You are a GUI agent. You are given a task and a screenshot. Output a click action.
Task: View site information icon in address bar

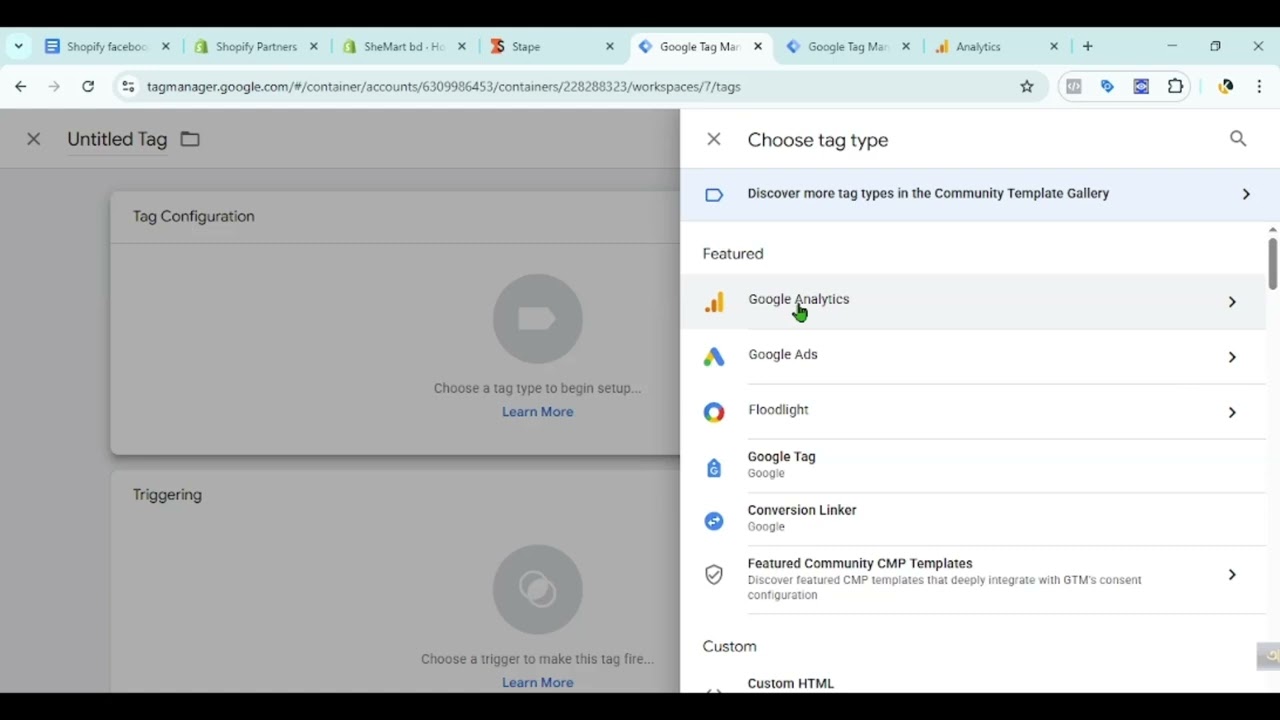coord(128,87)
